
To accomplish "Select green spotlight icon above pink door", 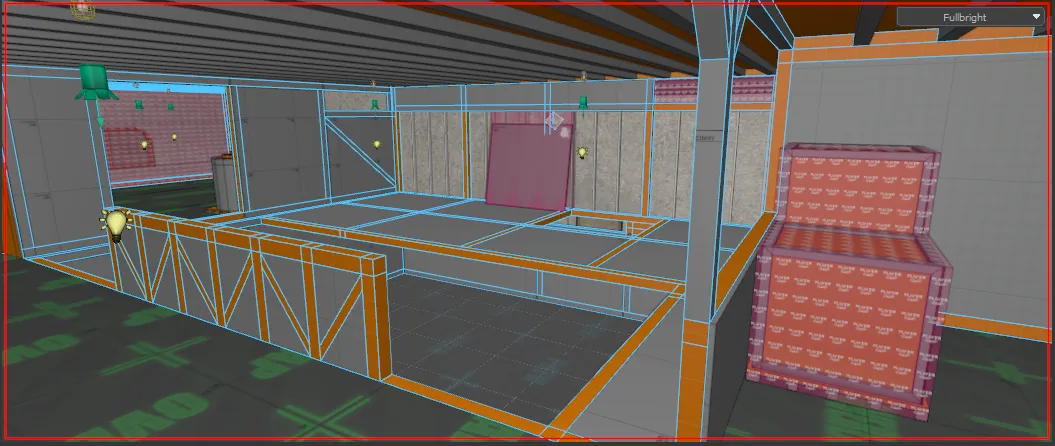I will [x=583, y=102].
